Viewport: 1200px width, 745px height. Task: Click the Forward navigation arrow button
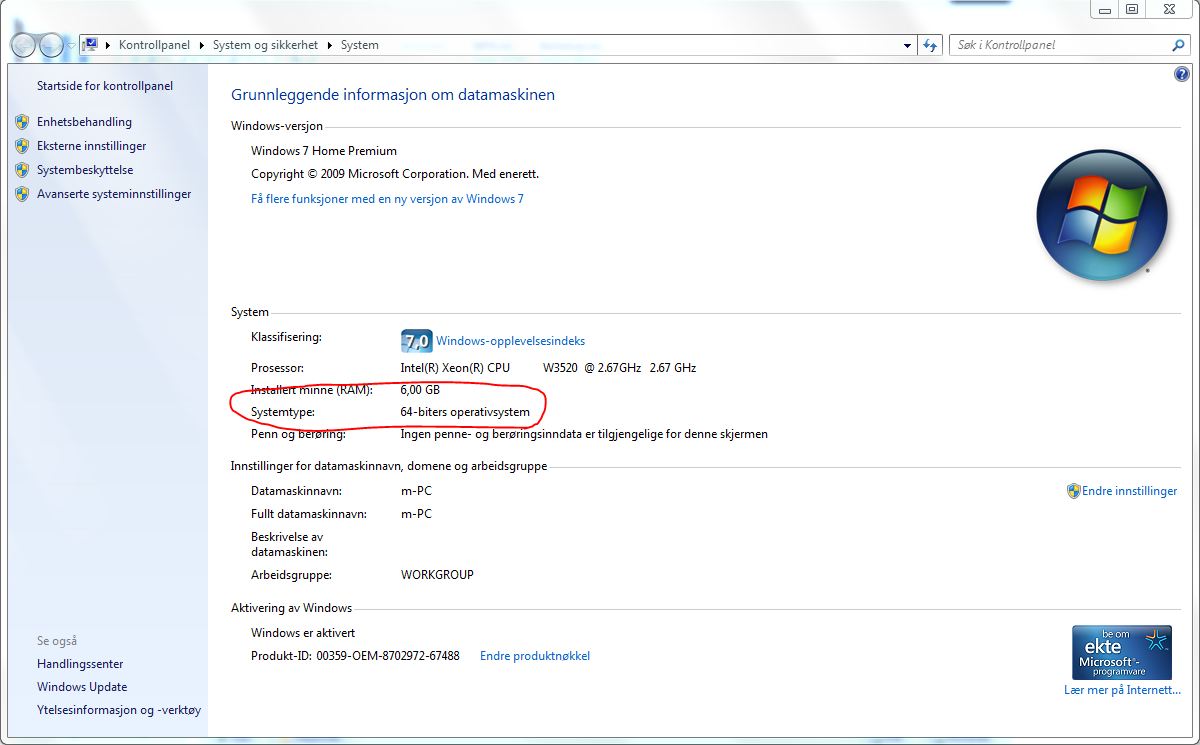pyautogui.click(x=50, y=45)
